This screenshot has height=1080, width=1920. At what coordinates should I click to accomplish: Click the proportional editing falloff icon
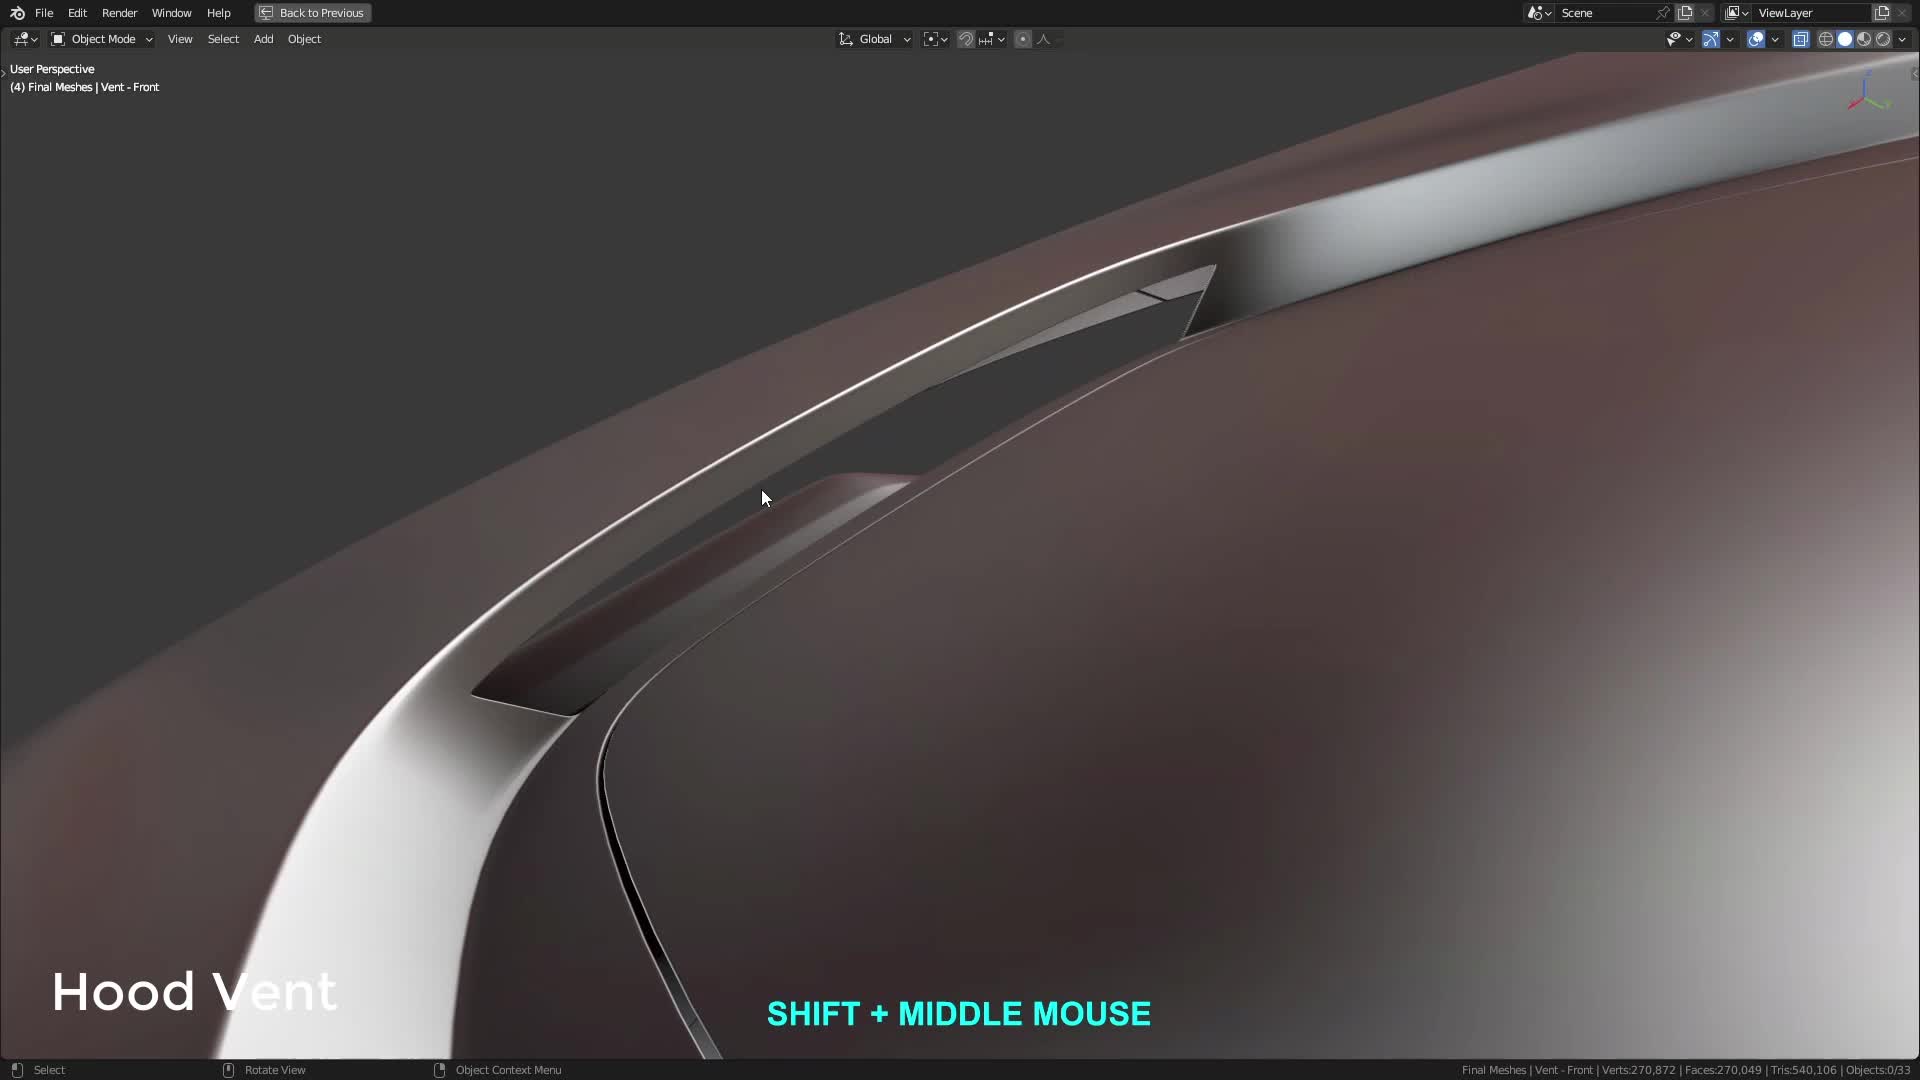click(x=1046, y=39)
